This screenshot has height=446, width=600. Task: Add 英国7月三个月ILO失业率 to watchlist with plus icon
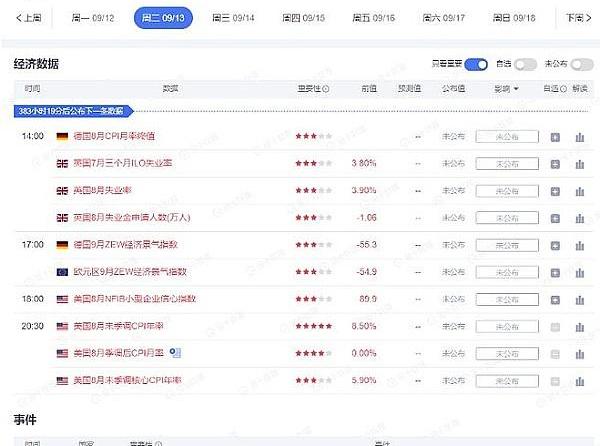pos(555,163)
